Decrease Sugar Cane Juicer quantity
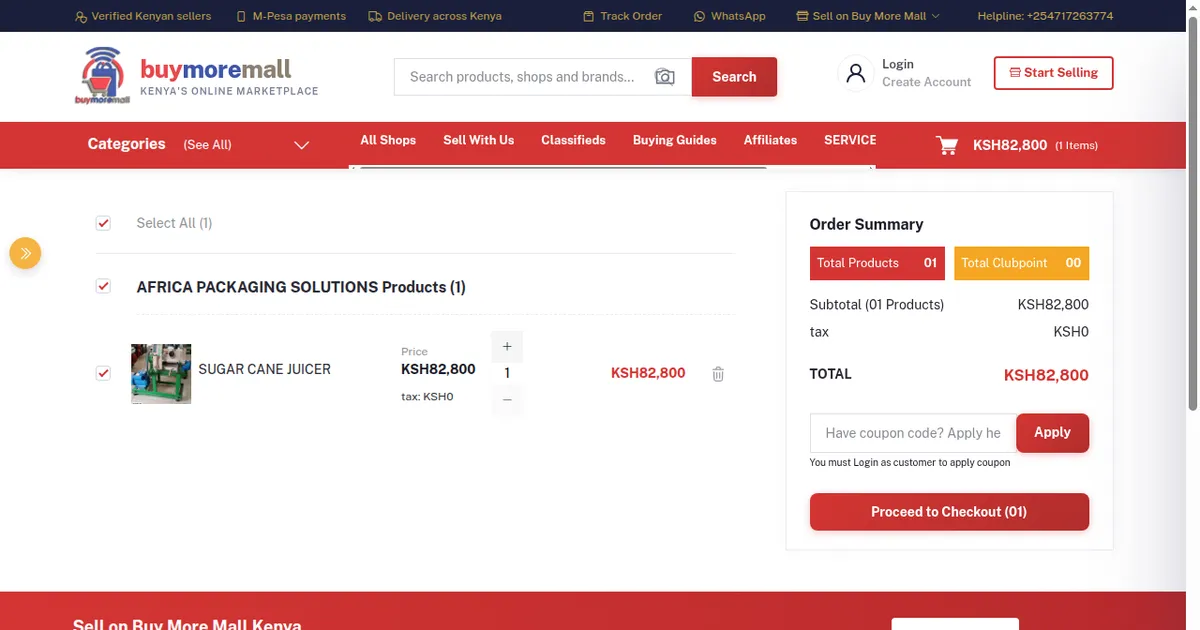 507,400
